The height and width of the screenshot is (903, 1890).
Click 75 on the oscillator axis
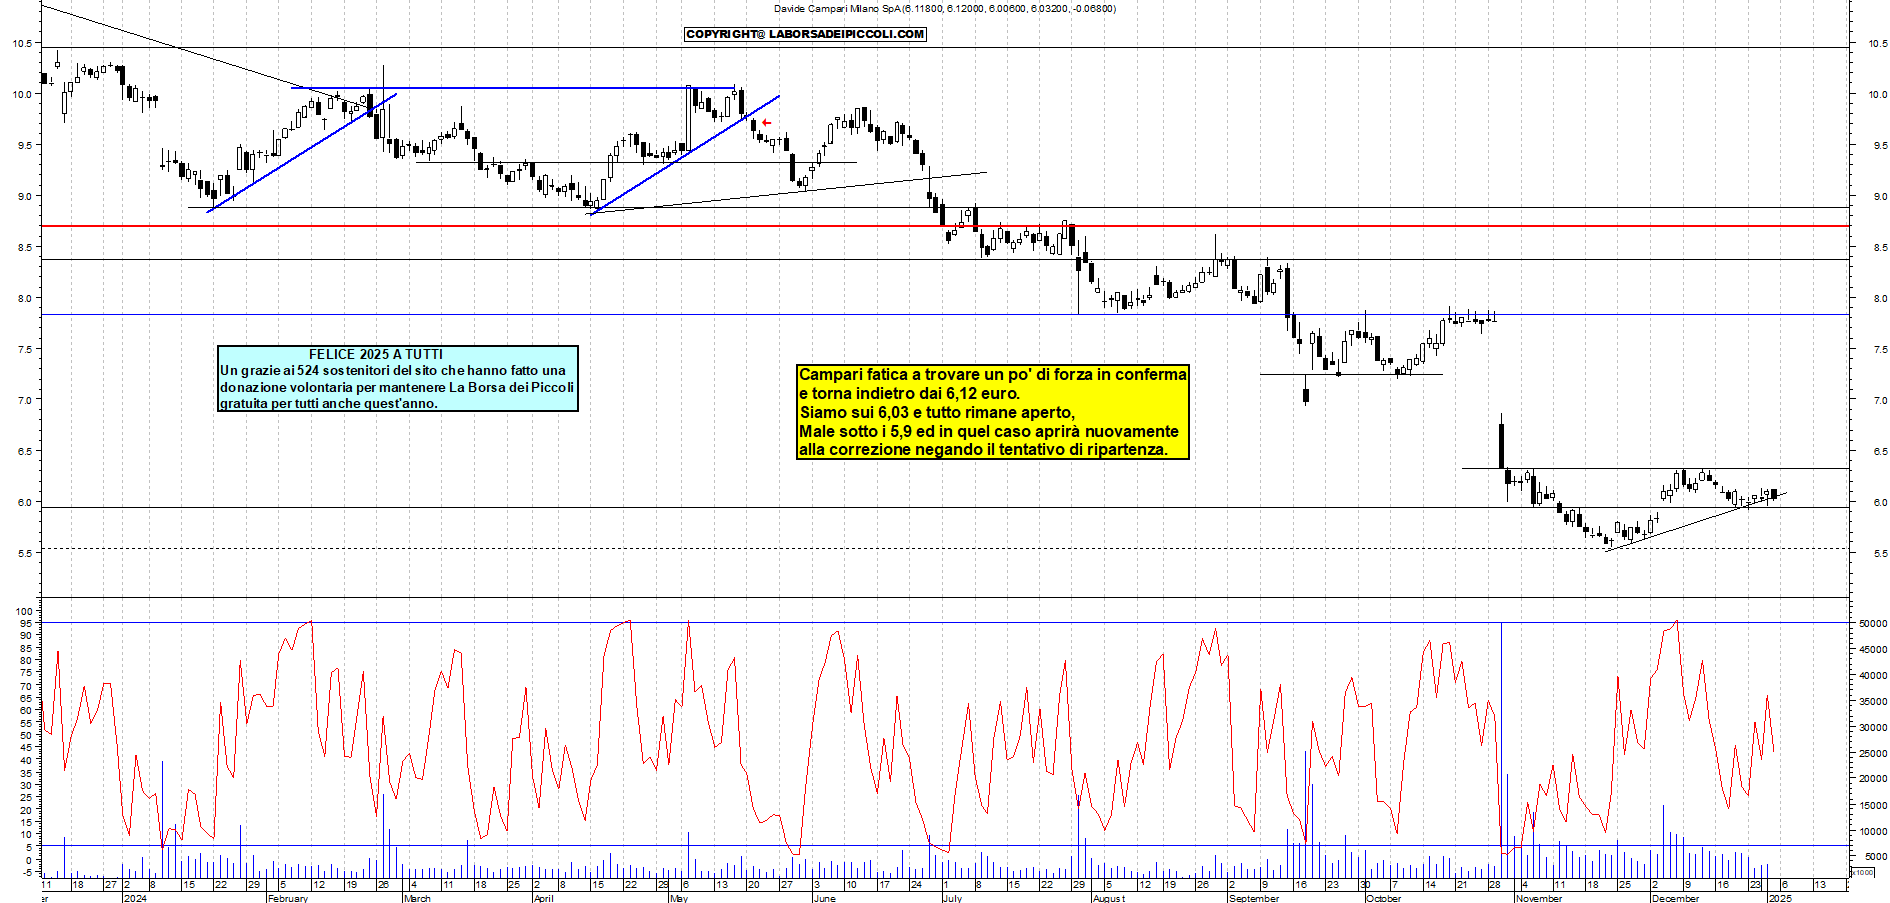click(x=27, y=674)
